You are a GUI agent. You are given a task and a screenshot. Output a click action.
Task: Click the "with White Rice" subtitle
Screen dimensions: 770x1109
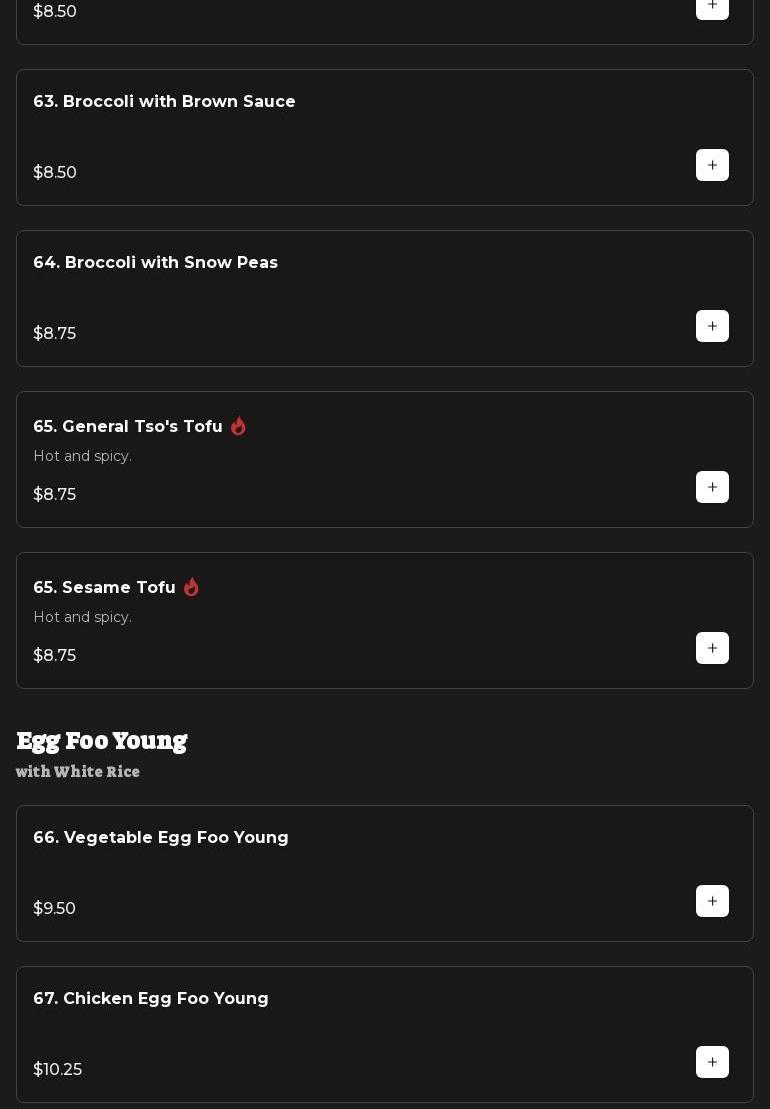[x=78, y=772]
